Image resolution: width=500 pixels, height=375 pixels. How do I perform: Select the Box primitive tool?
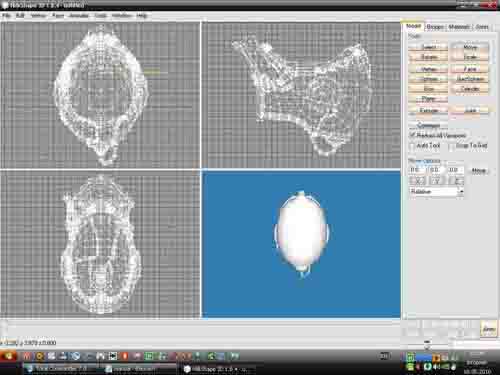tap(428, 89)
